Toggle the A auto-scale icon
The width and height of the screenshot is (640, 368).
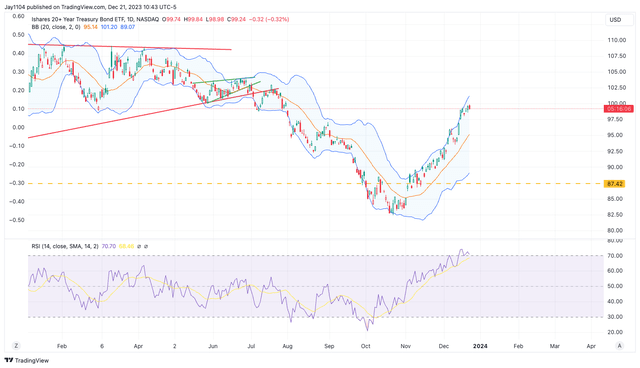(620, 346)
